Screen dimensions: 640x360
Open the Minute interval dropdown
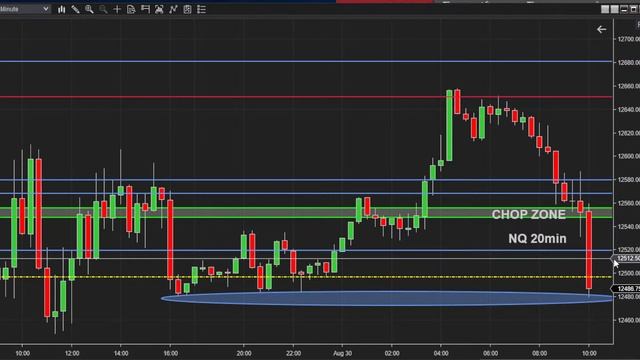[x=24, y=9]
